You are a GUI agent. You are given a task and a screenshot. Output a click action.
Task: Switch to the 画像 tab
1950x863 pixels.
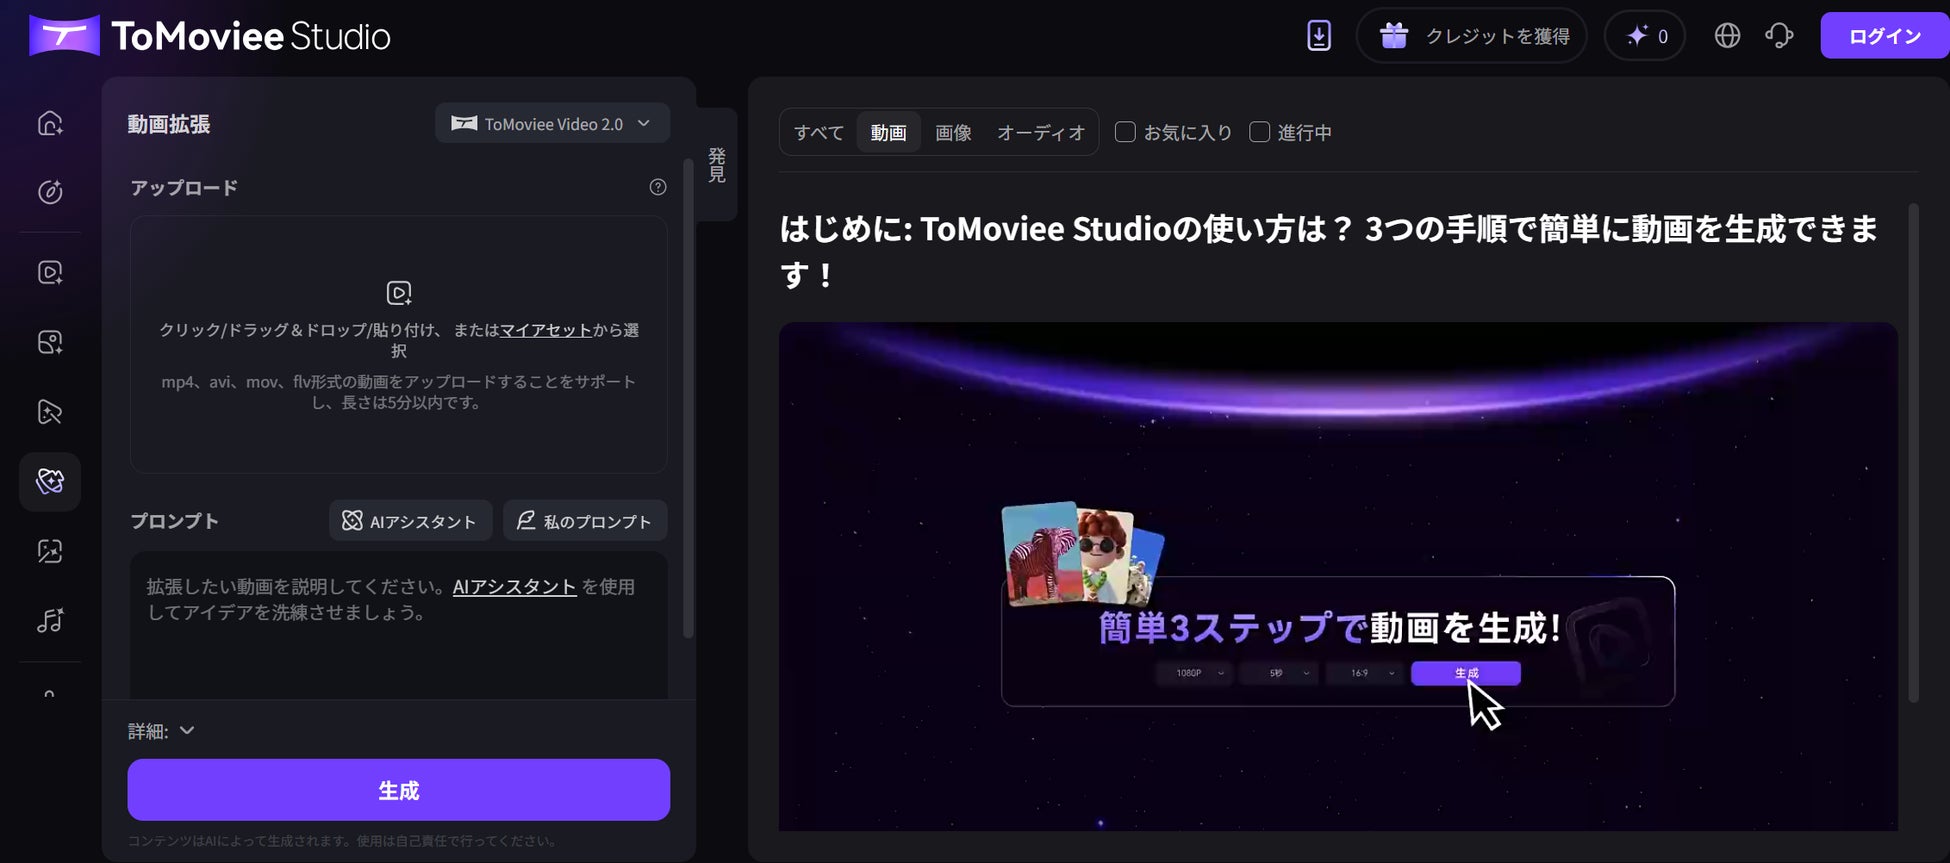coord(953,132)
